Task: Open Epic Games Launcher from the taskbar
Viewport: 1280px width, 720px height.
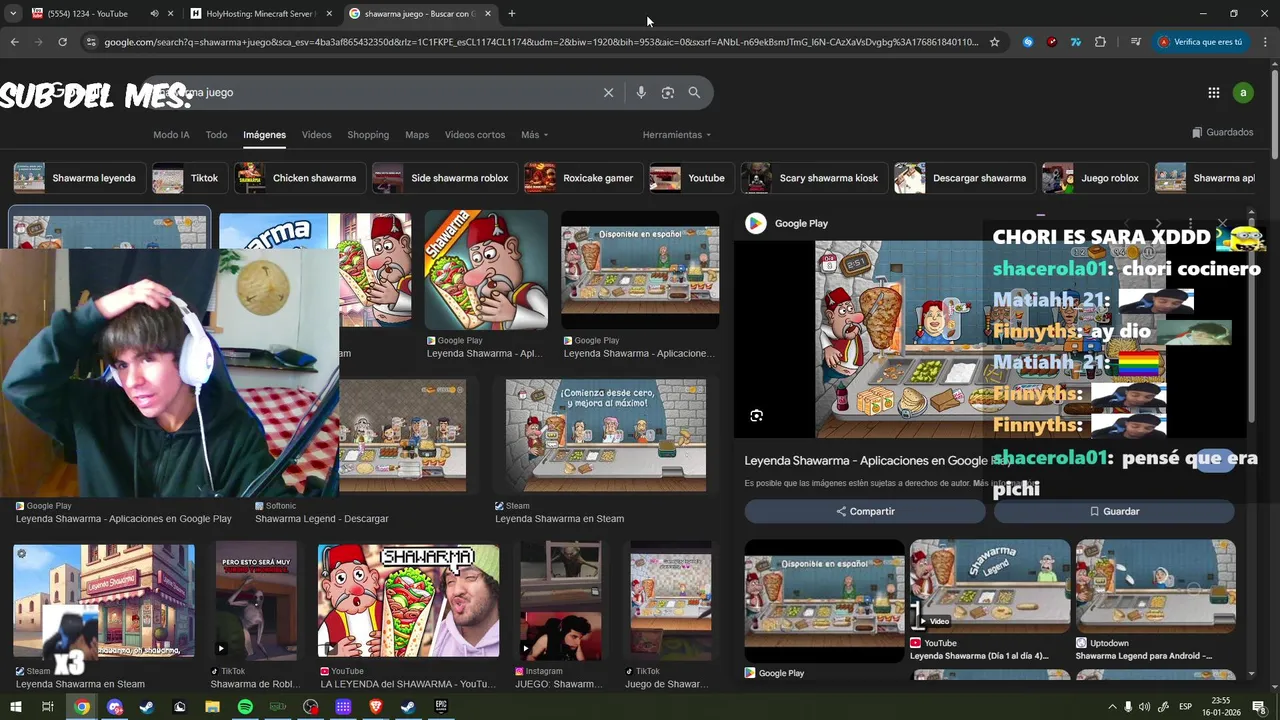Action: point(441,707)
